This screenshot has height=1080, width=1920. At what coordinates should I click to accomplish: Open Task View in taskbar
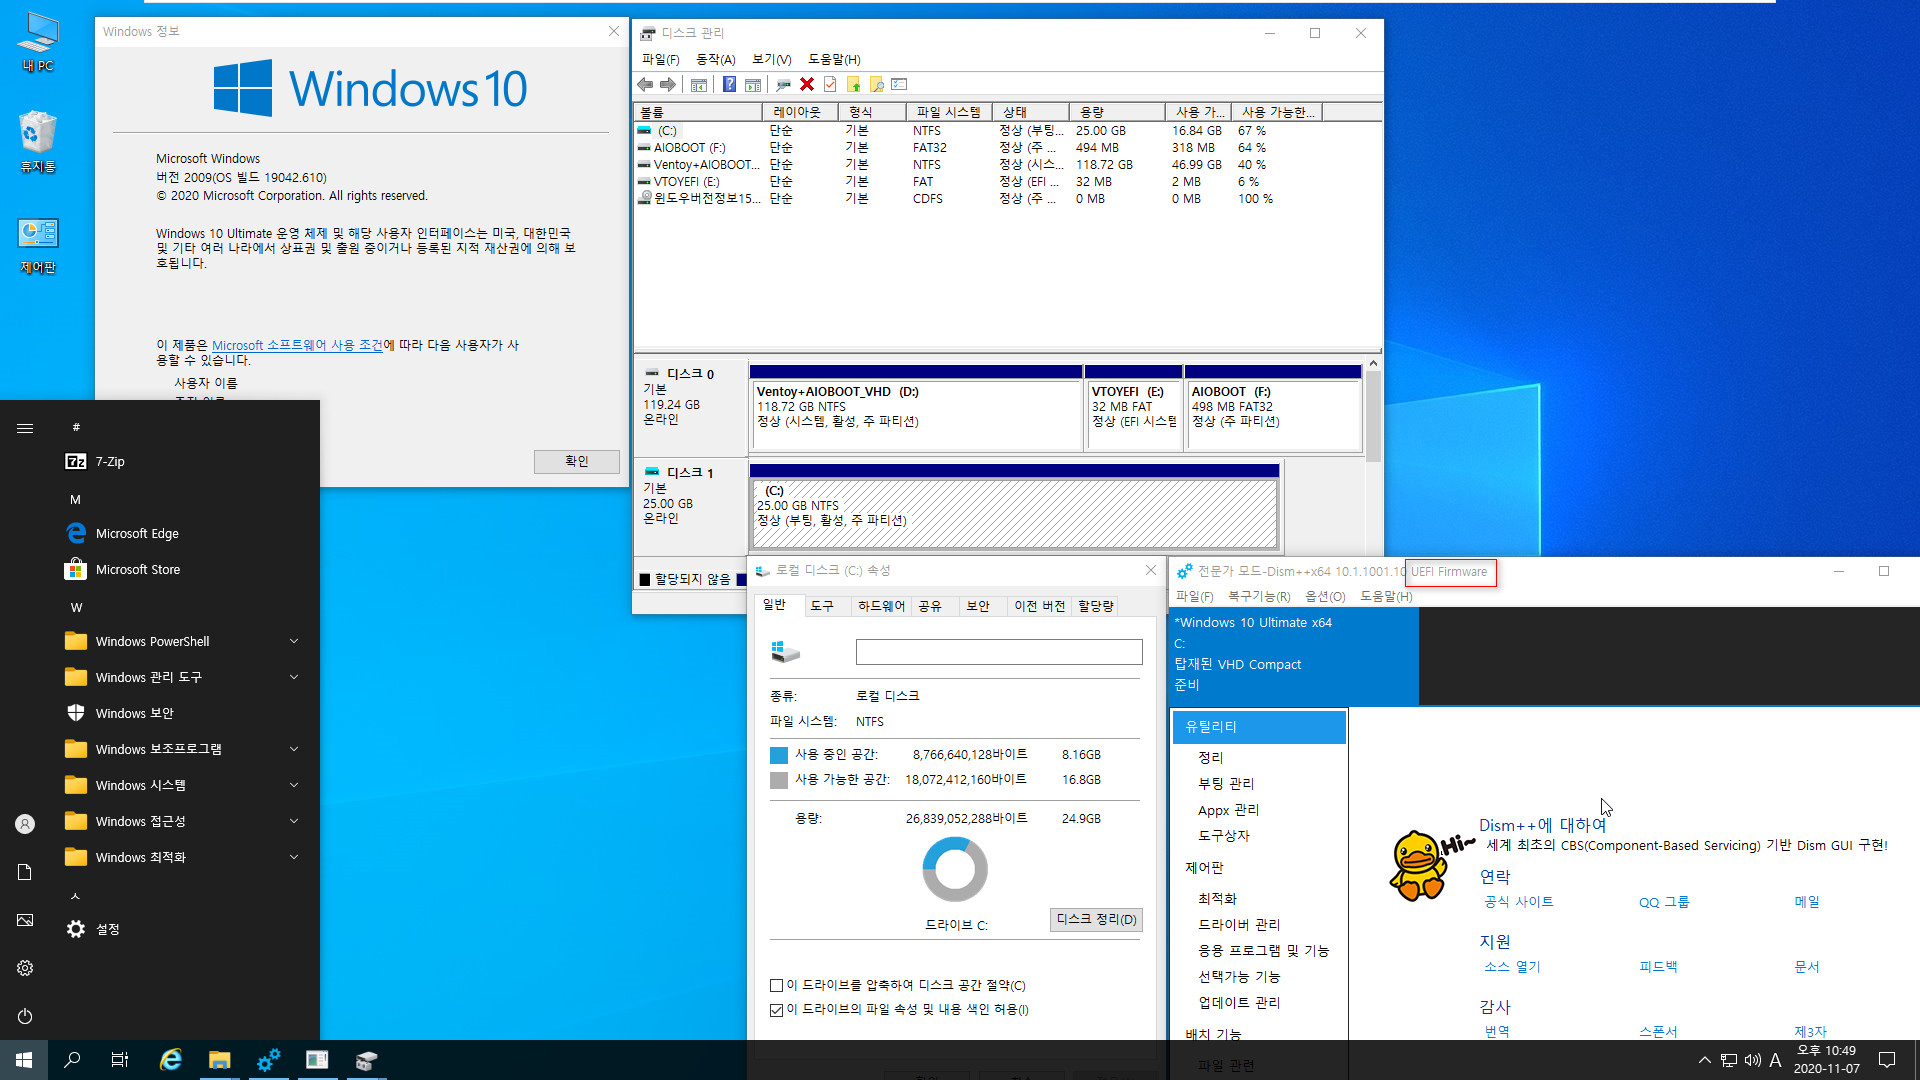[x=120, y=1060]
